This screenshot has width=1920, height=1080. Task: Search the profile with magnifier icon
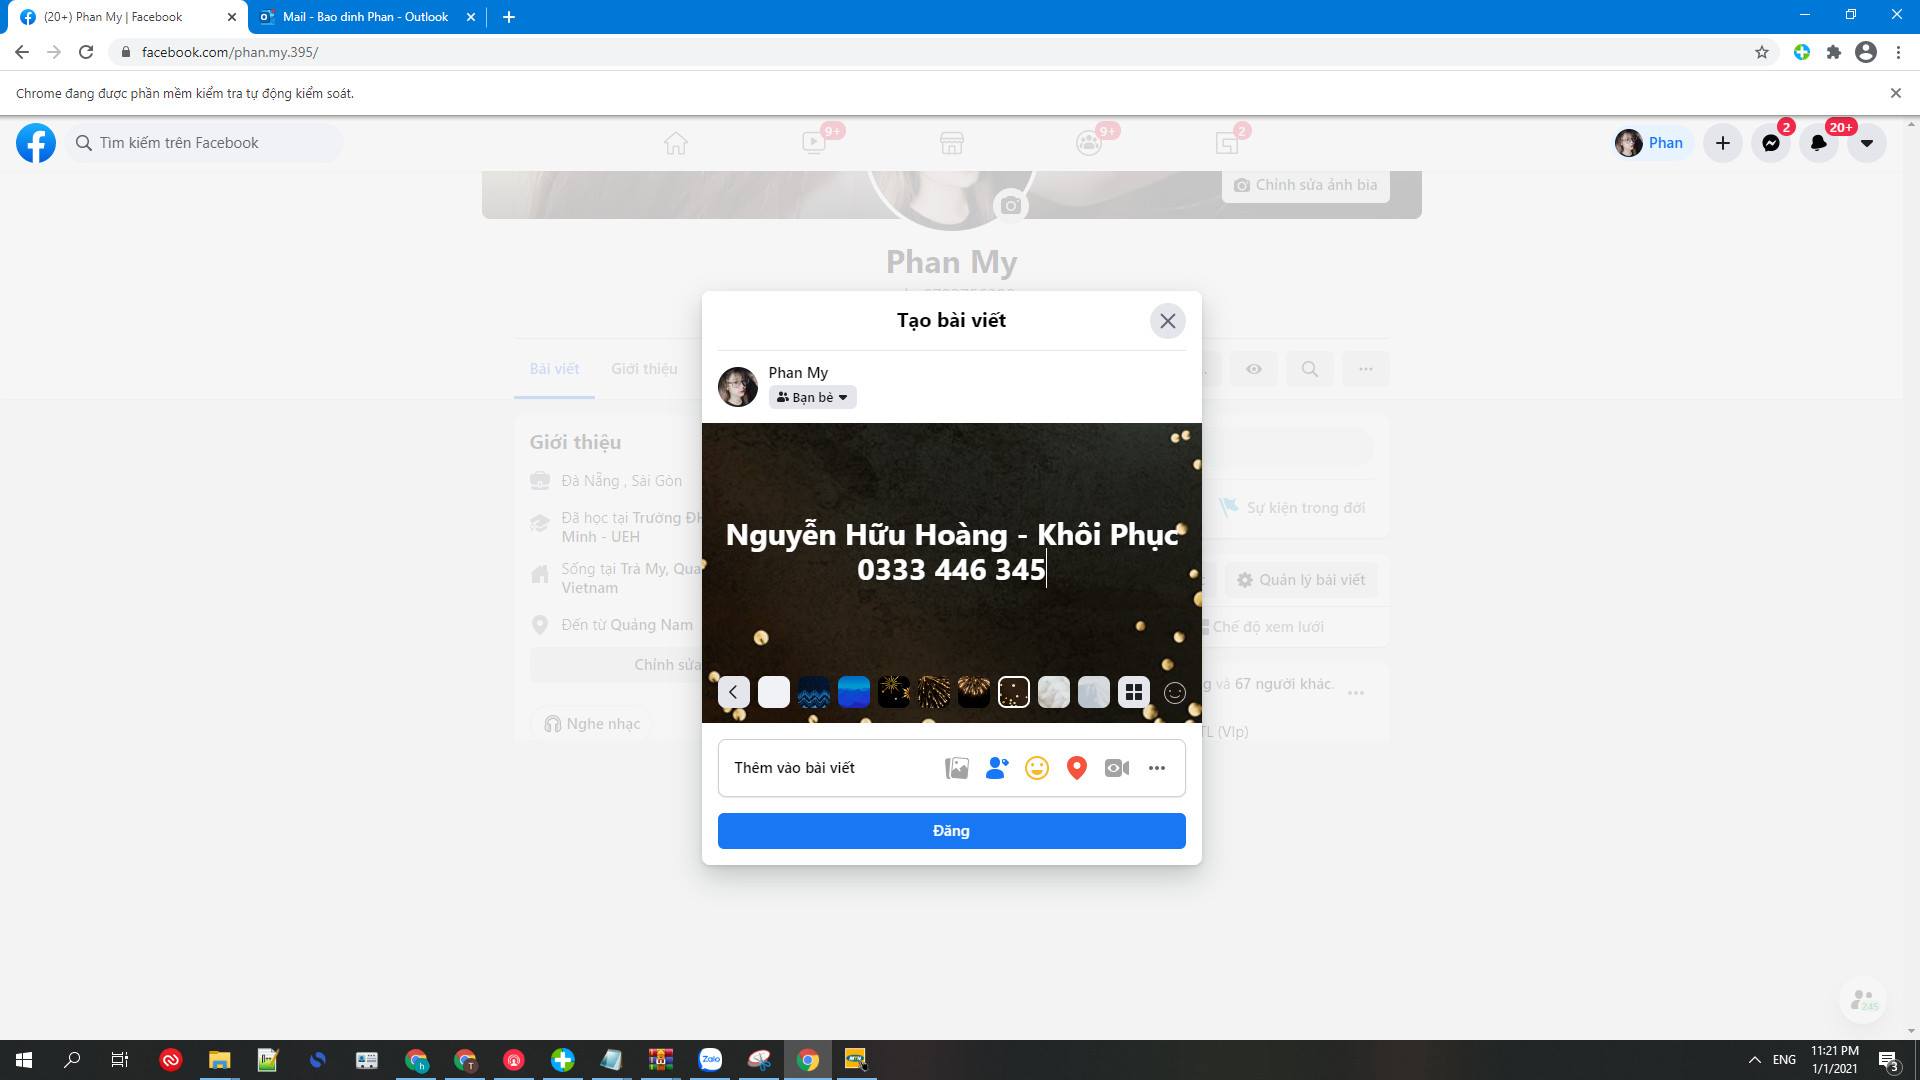(1310, 369)
